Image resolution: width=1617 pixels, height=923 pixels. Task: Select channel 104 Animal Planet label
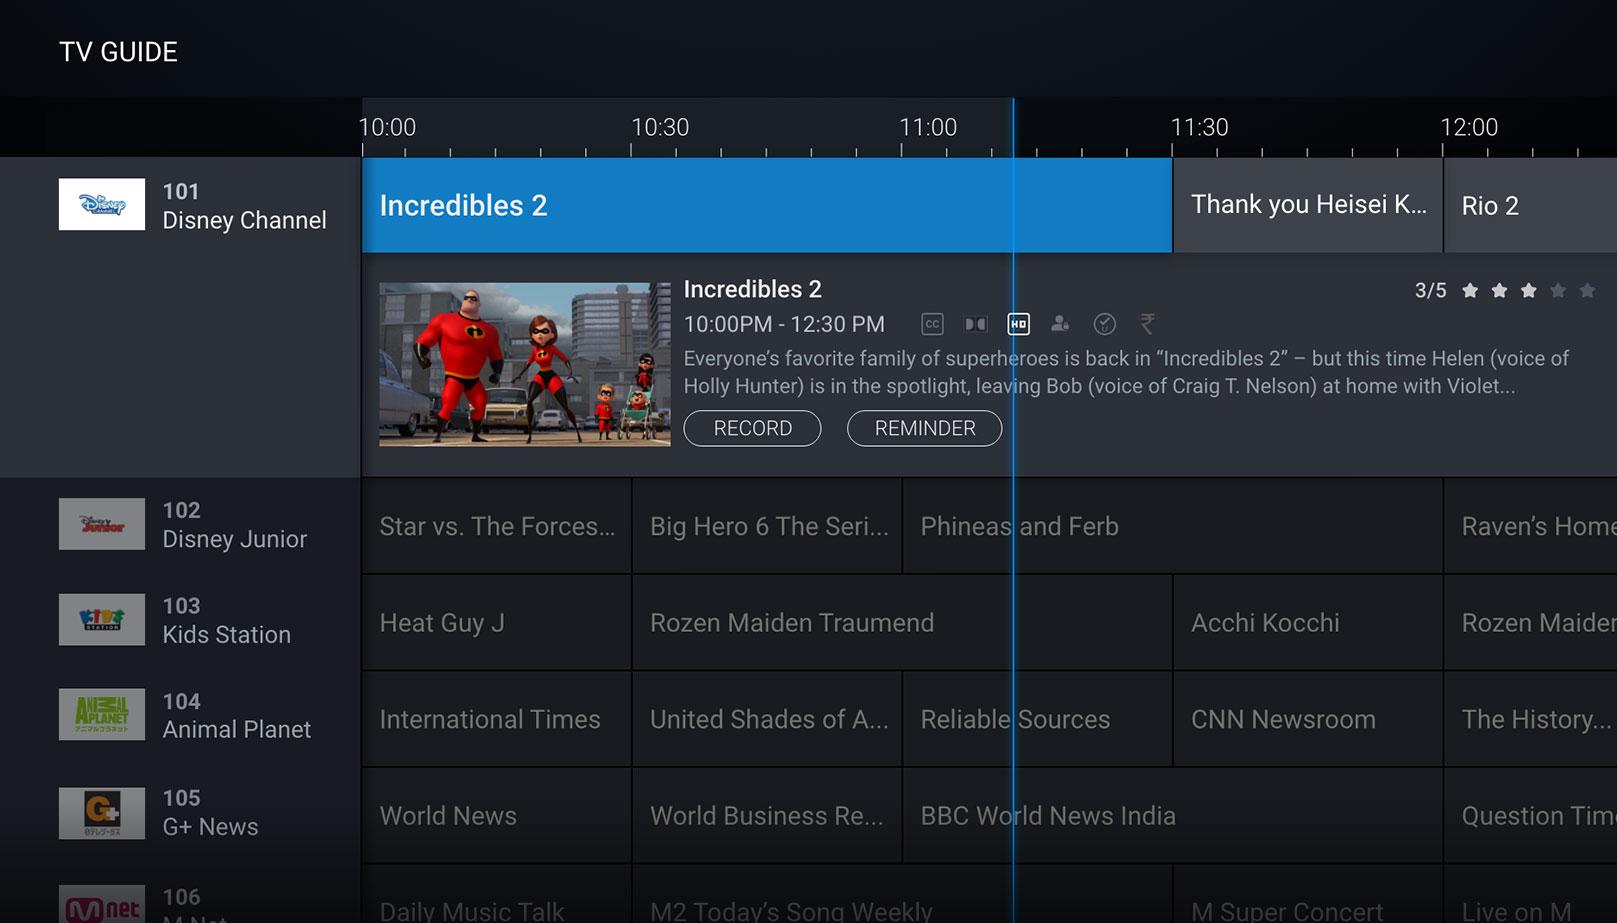[x=236, y=715]
